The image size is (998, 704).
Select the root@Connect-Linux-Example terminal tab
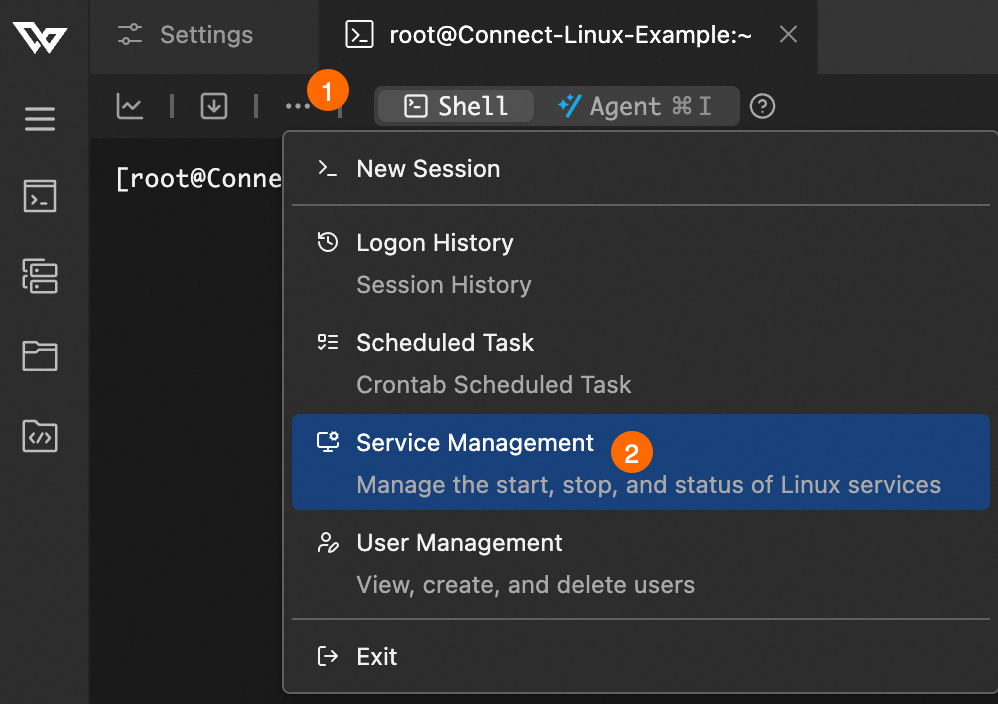pos(550,36)
